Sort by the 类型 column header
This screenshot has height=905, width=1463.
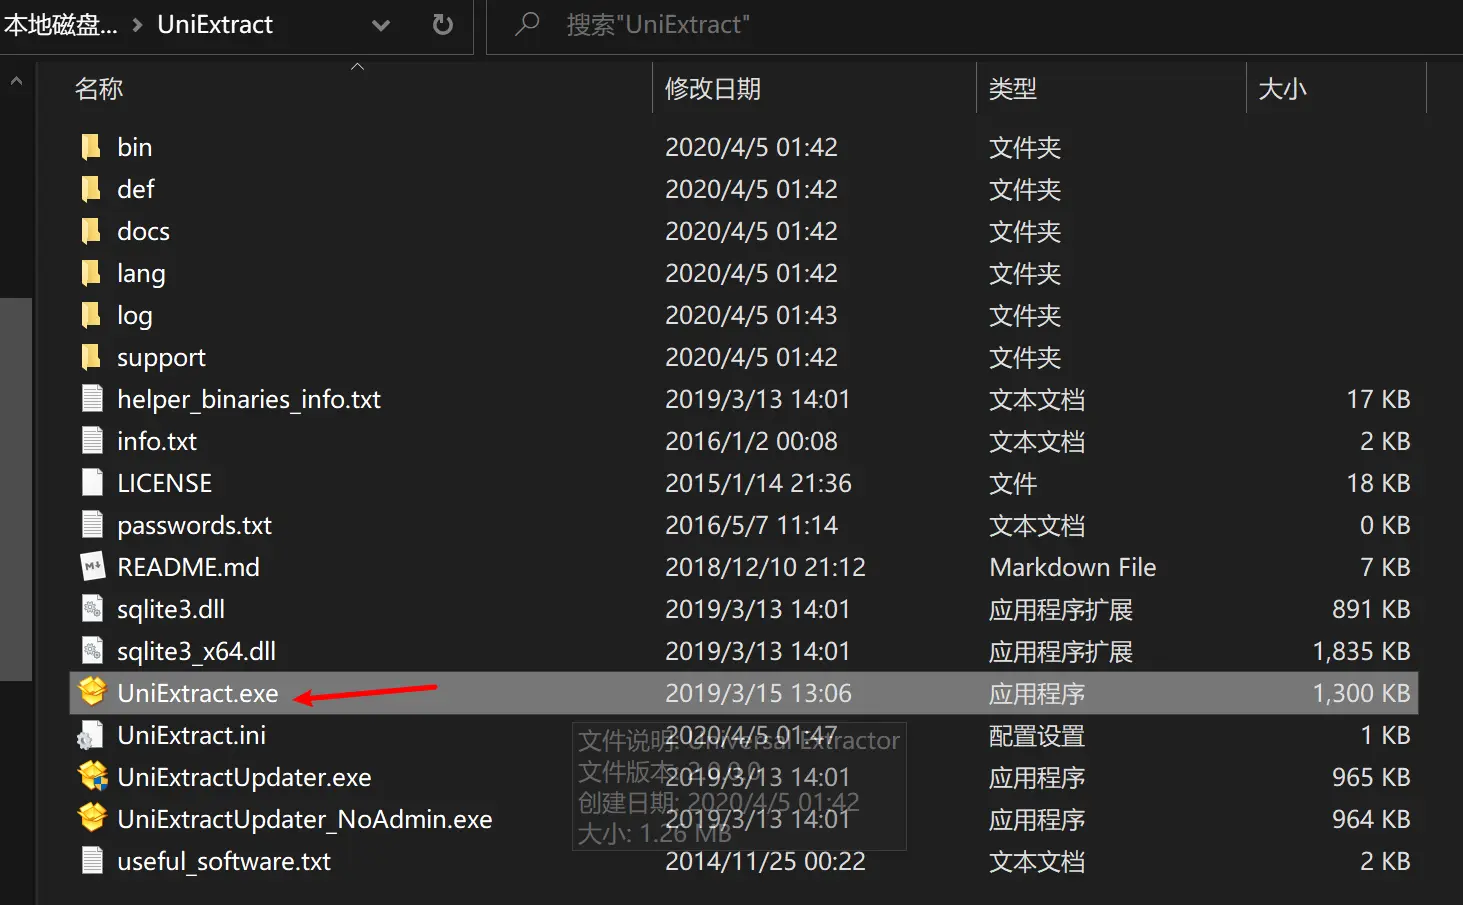tap(1012, 89)
